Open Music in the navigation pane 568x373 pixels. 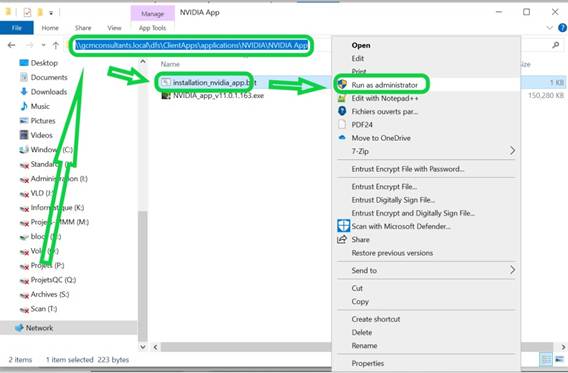point(40,106)
